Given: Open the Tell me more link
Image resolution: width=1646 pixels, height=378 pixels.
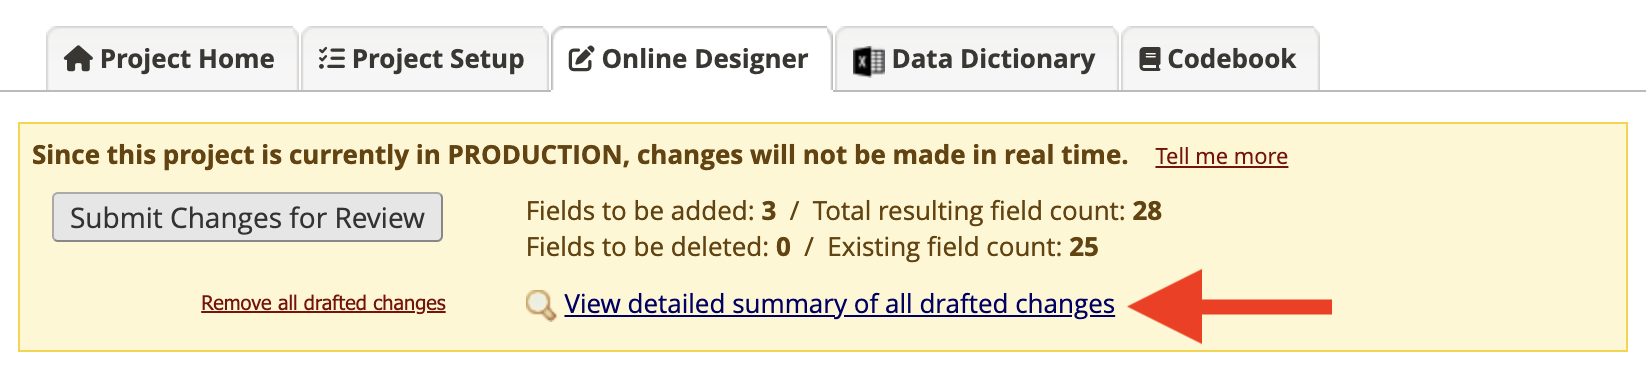Looking at the screenshot, I should [1222, 156].
